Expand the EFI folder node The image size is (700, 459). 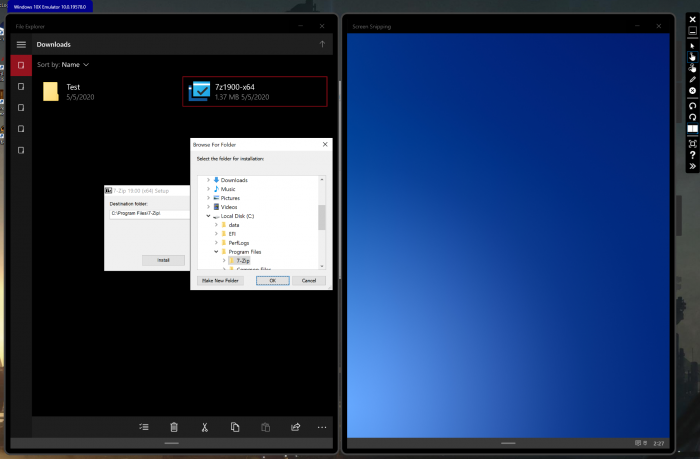[216, 234]
